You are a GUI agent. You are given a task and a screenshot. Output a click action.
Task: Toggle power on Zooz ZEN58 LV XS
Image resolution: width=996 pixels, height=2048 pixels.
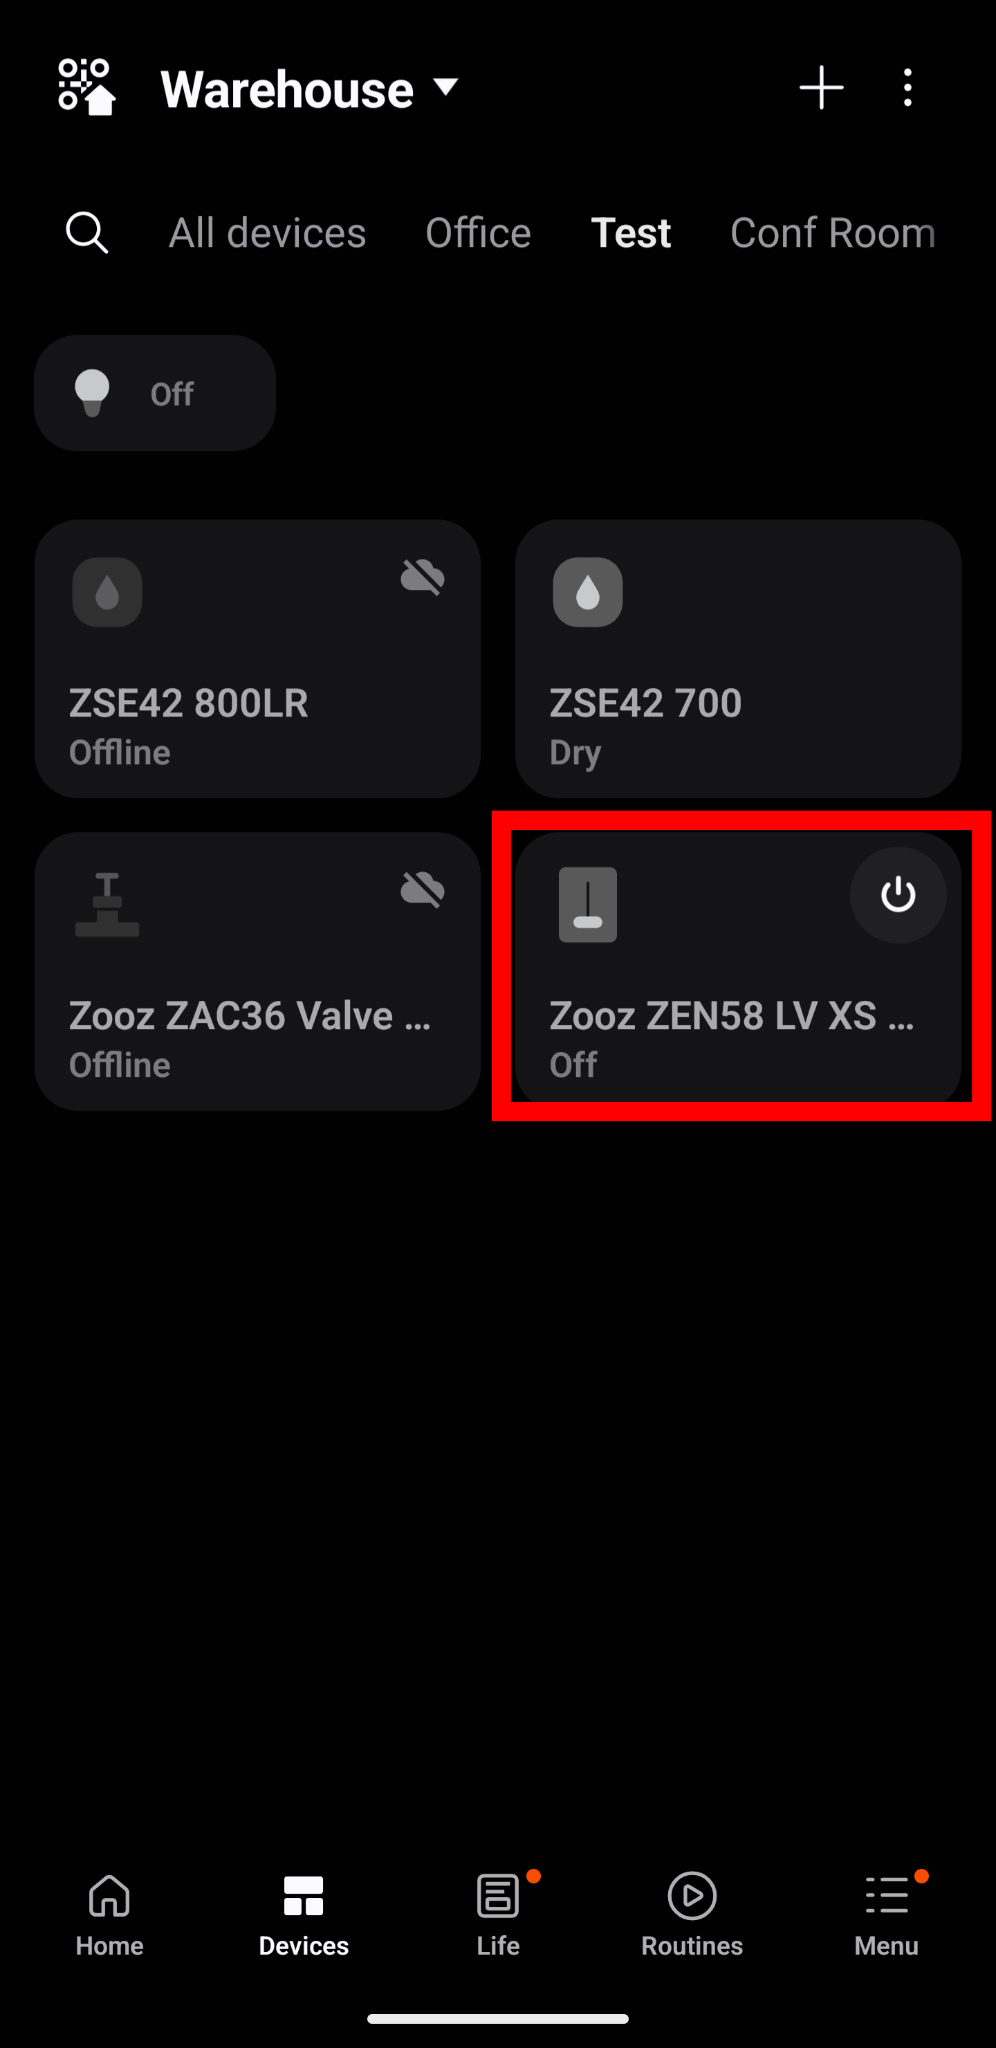pyautogui.click(x=898, y=895)
